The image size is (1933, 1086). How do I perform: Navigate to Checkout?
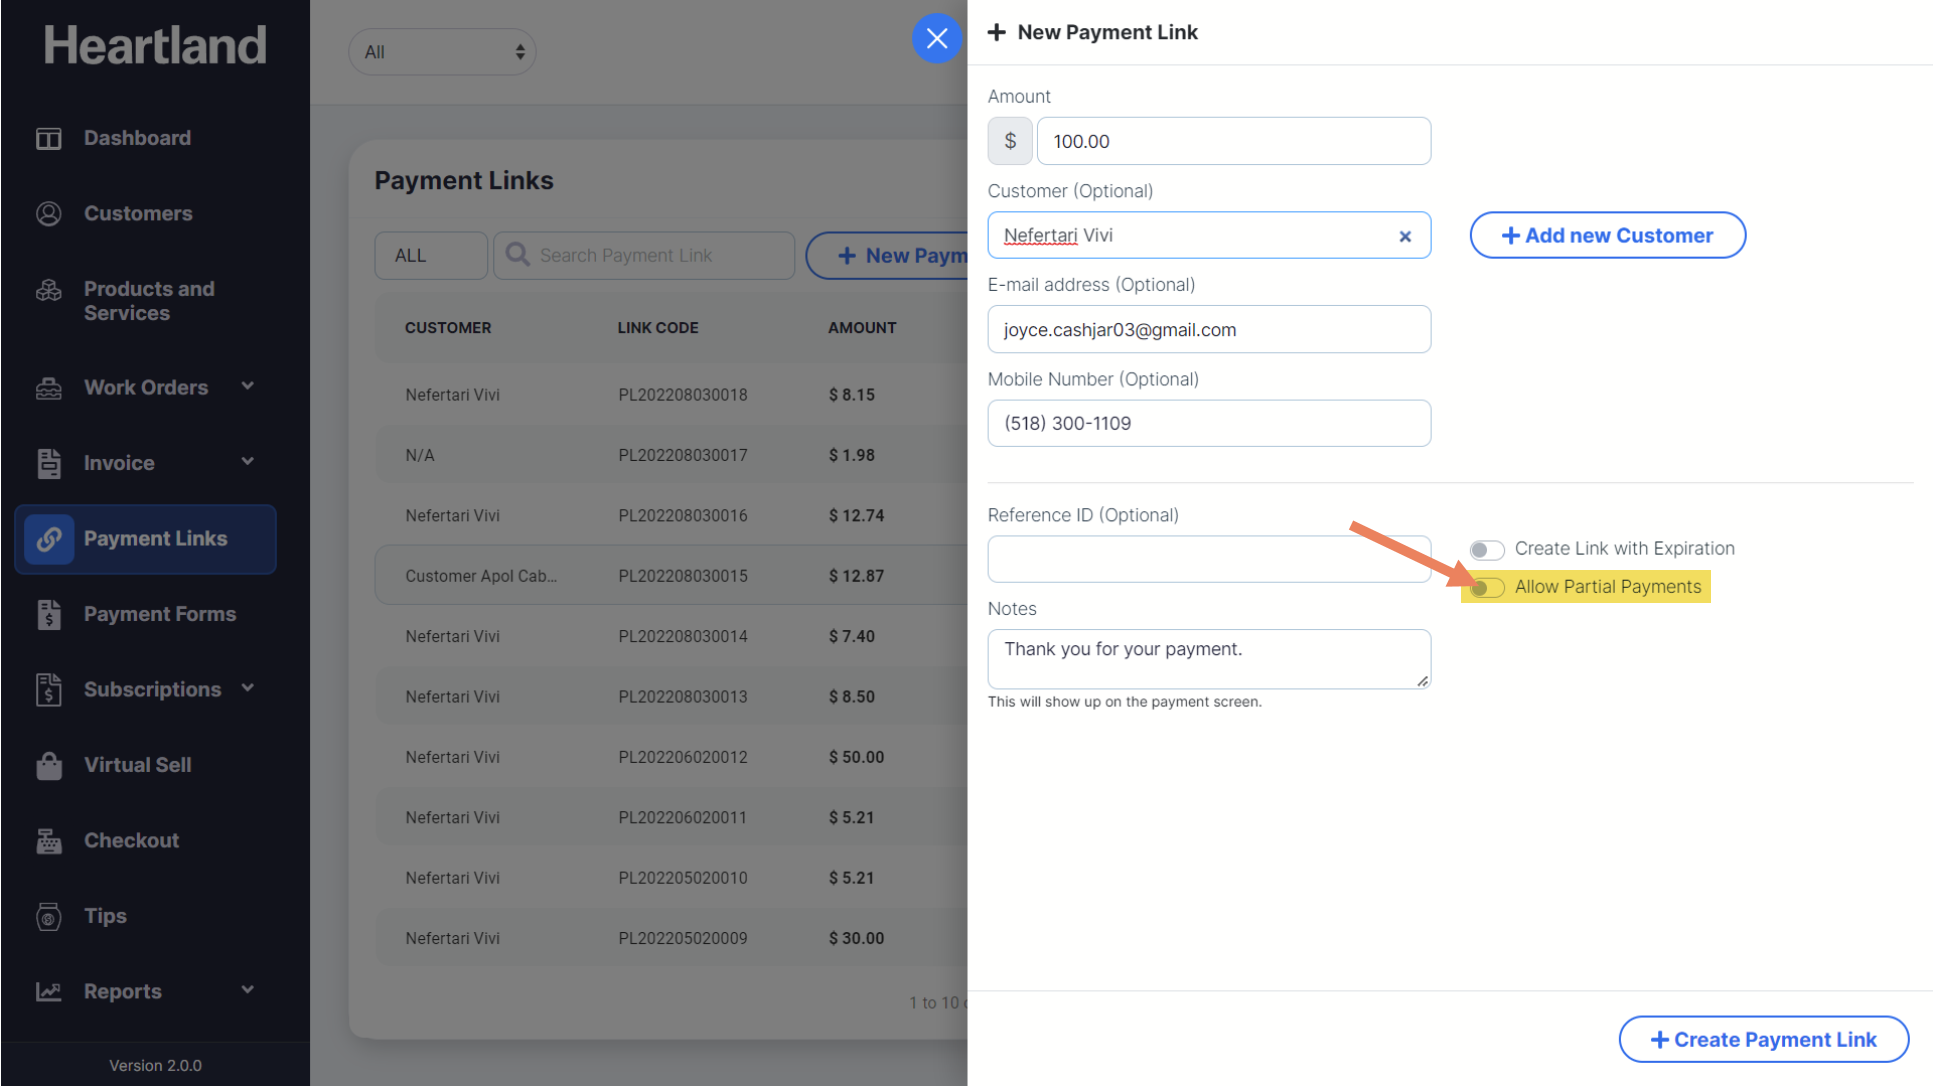pos(132,841)
